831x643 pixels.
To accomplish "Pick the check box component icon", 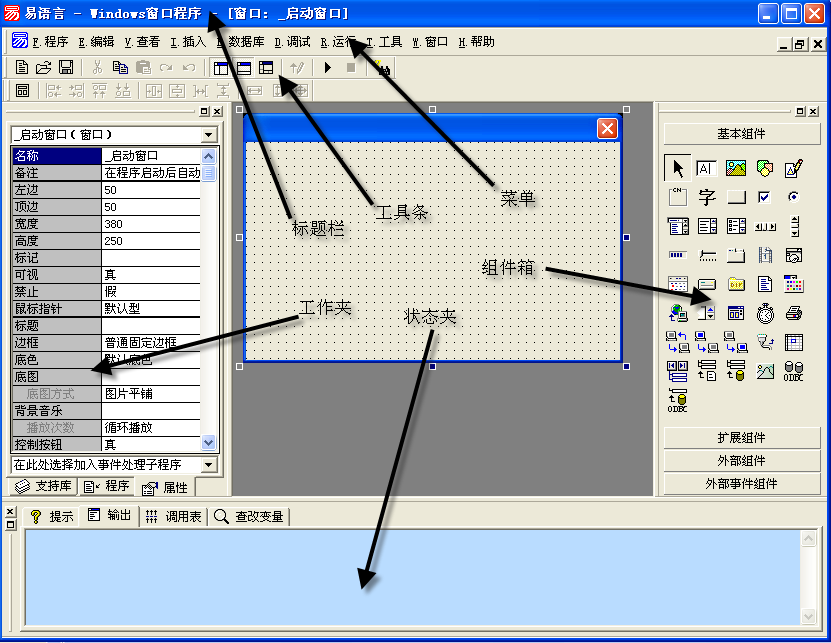I will click(764, 197).
